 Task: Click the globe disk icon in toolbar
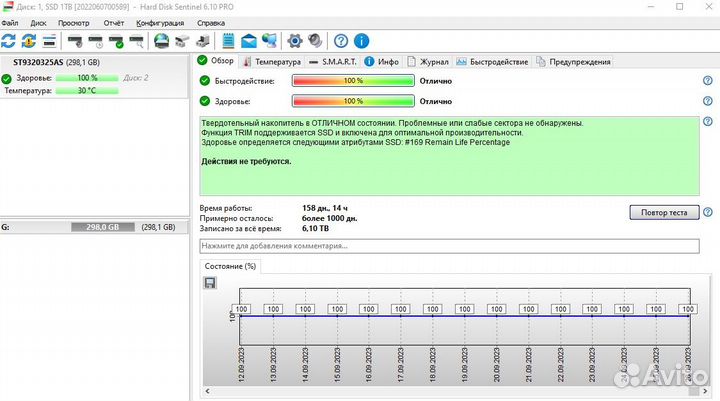161,41
